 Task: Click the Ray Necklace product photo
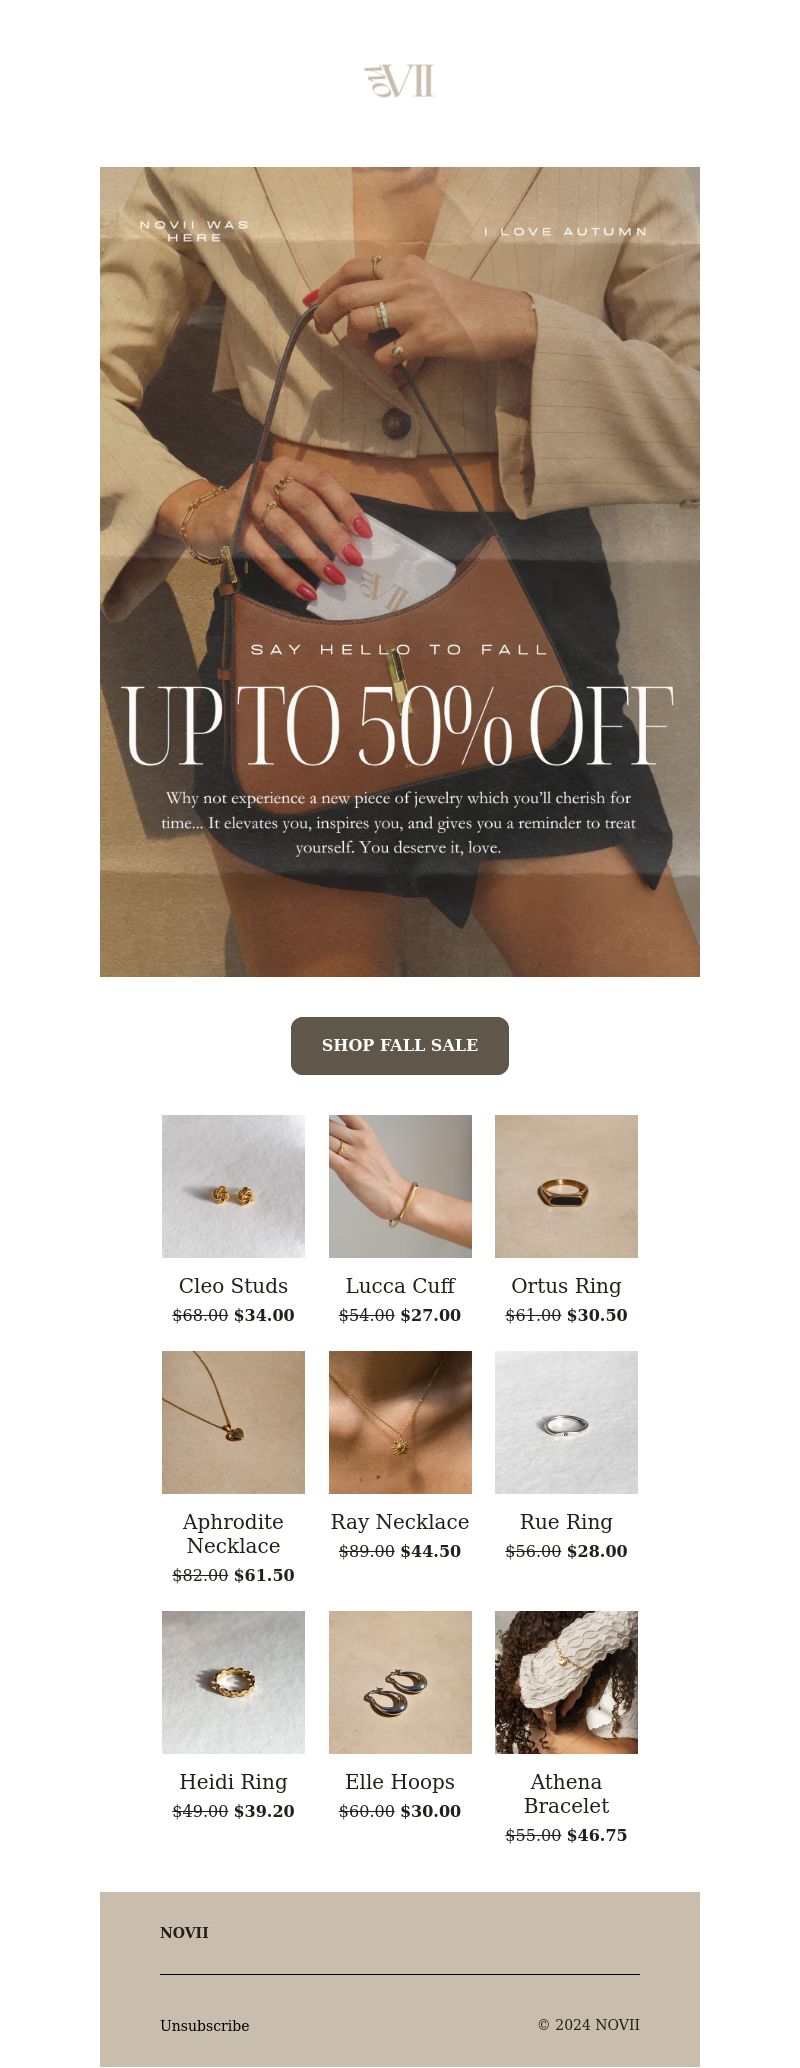click(x=400, y=1422)
